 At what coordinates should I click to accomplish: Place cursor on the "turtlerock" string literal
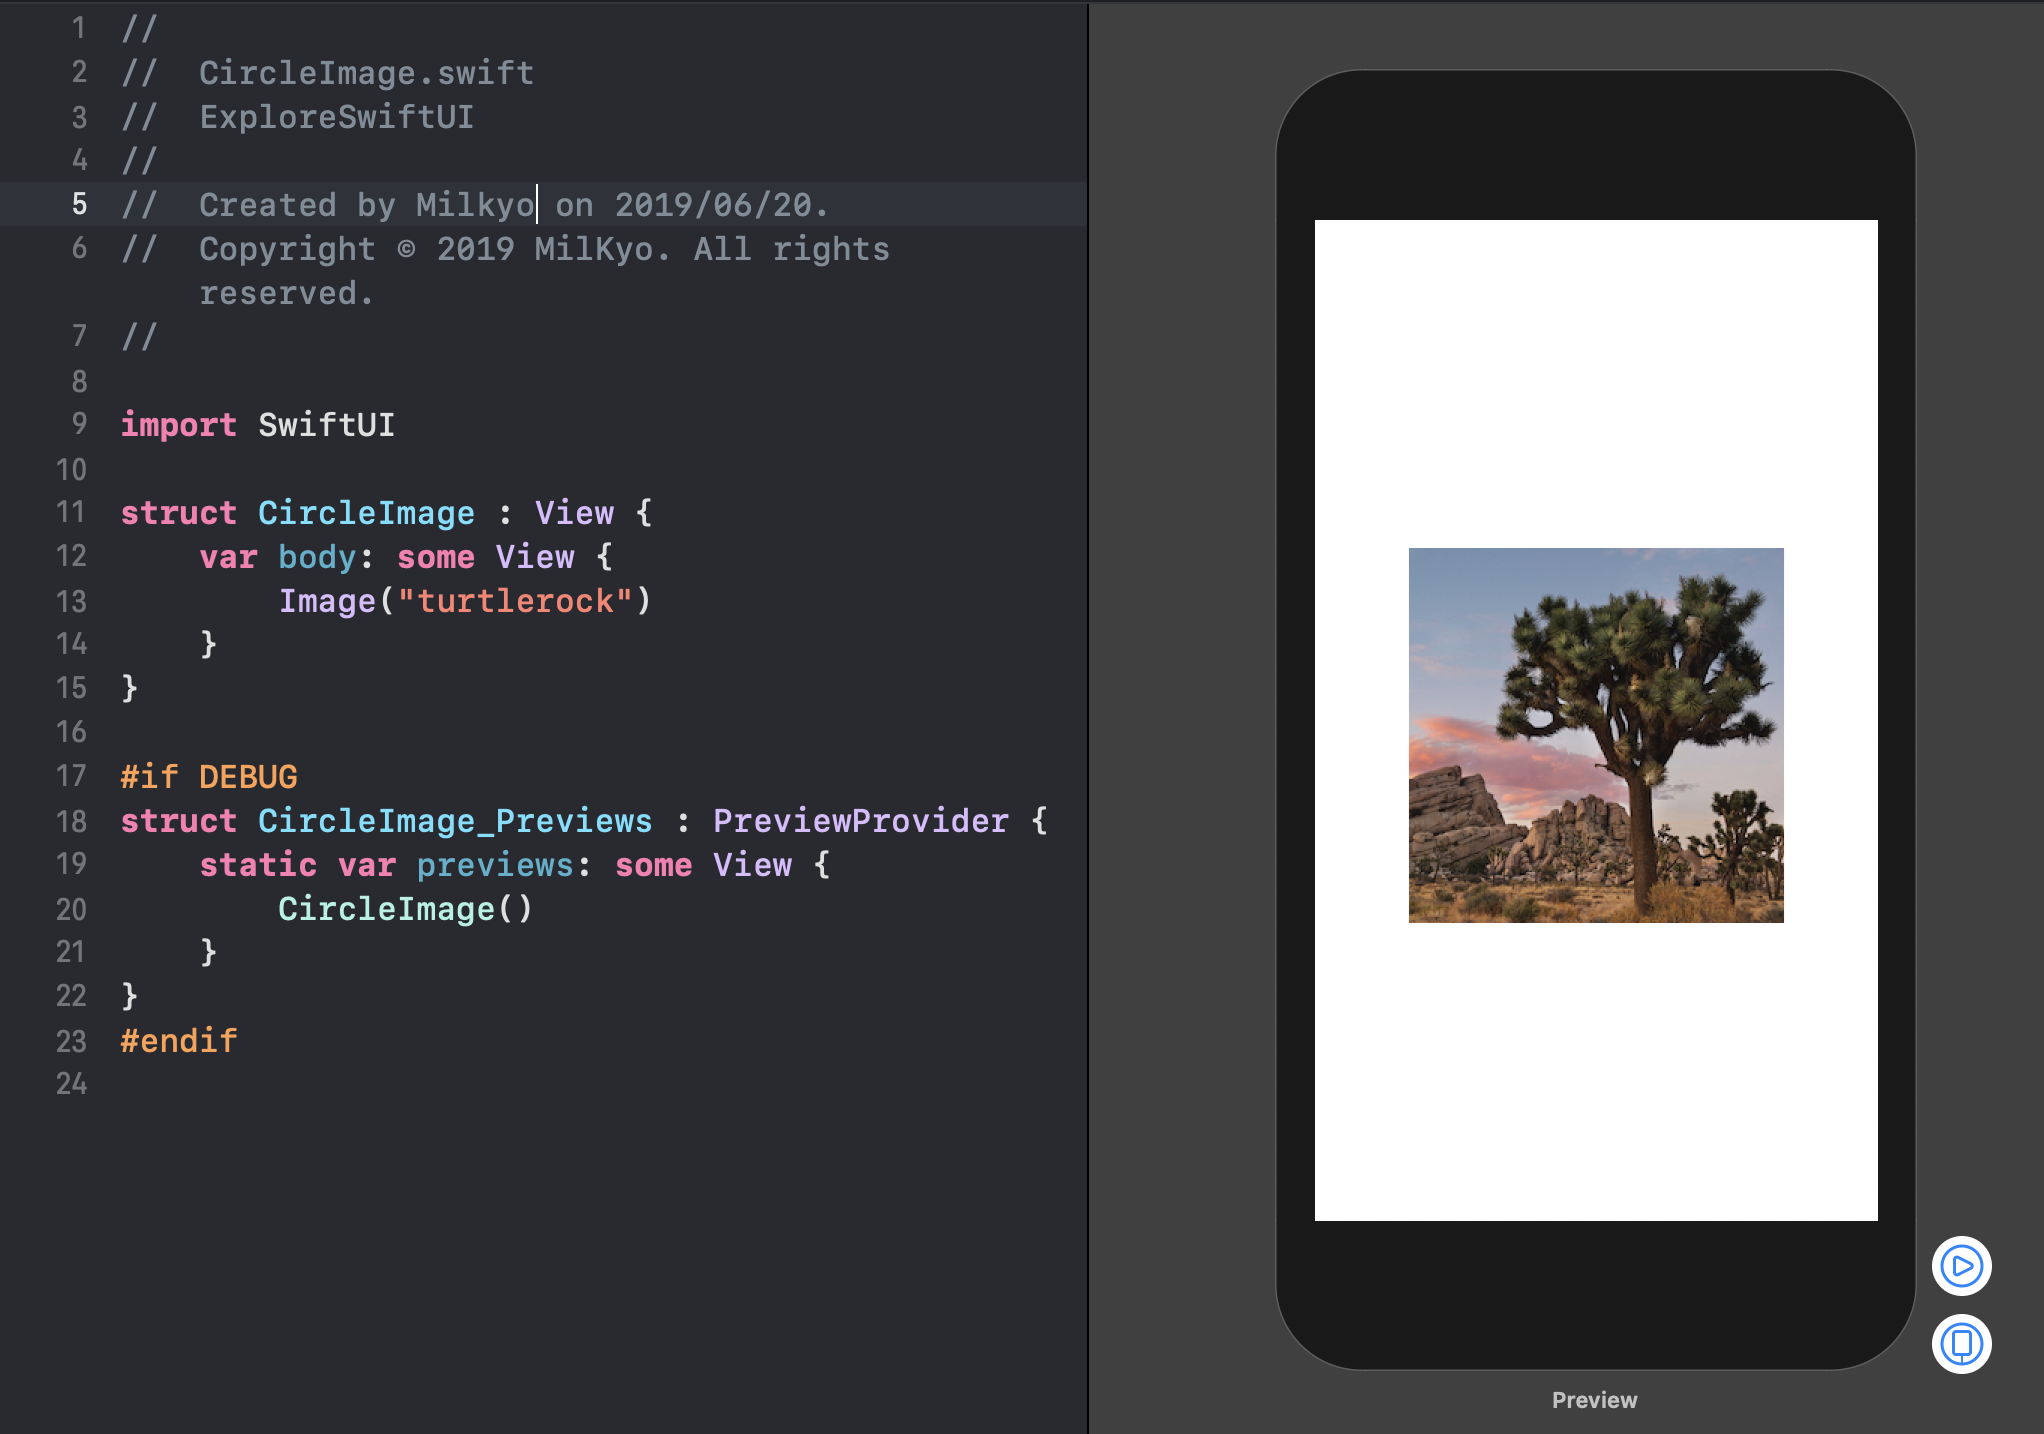515,601
